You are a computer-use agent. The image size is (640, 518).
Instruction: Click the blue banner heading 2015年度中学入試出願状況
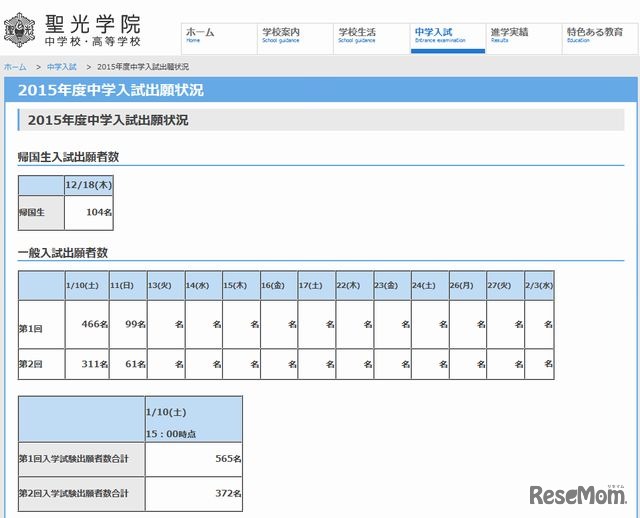pyautogui.click(x=111, y=90)
